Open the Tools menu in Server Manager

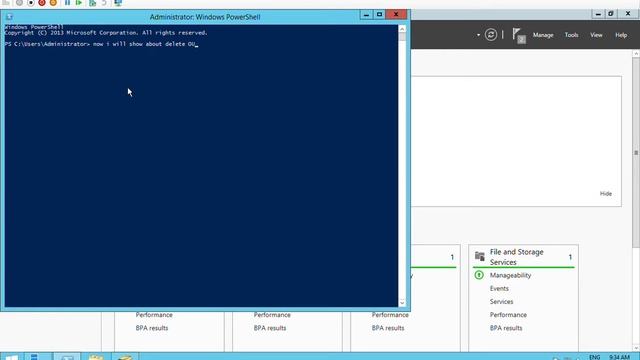click(x=571, y=35)
